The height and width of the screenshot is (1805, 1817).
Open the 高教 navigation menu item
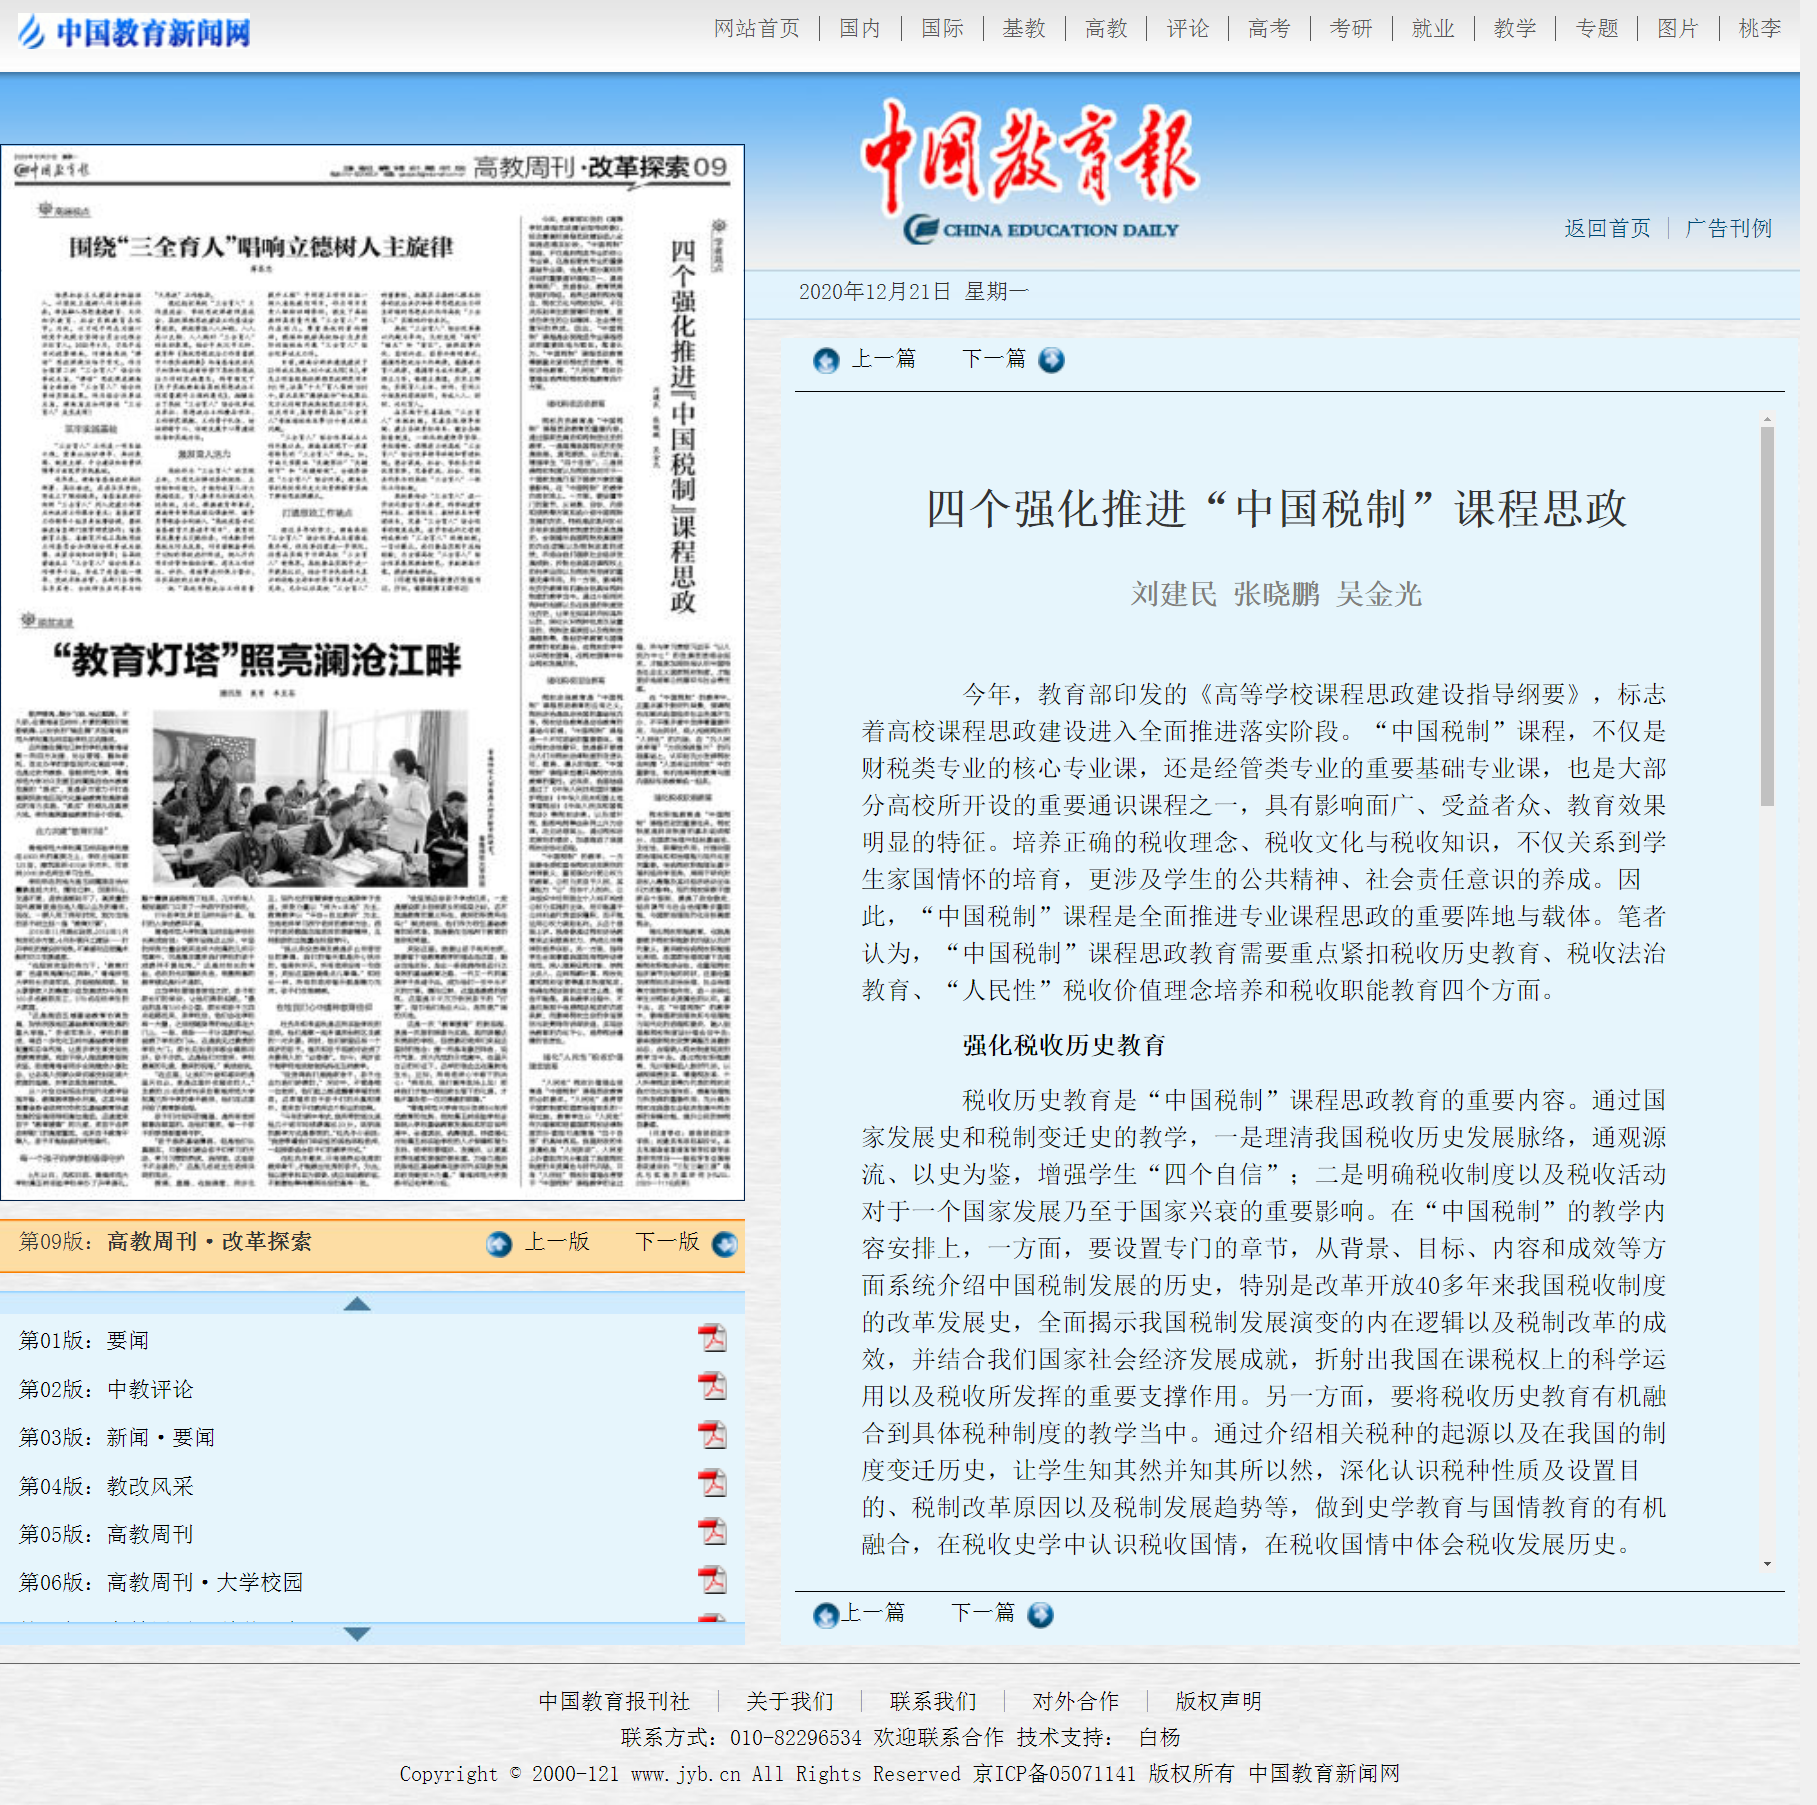coord(1105,29)
